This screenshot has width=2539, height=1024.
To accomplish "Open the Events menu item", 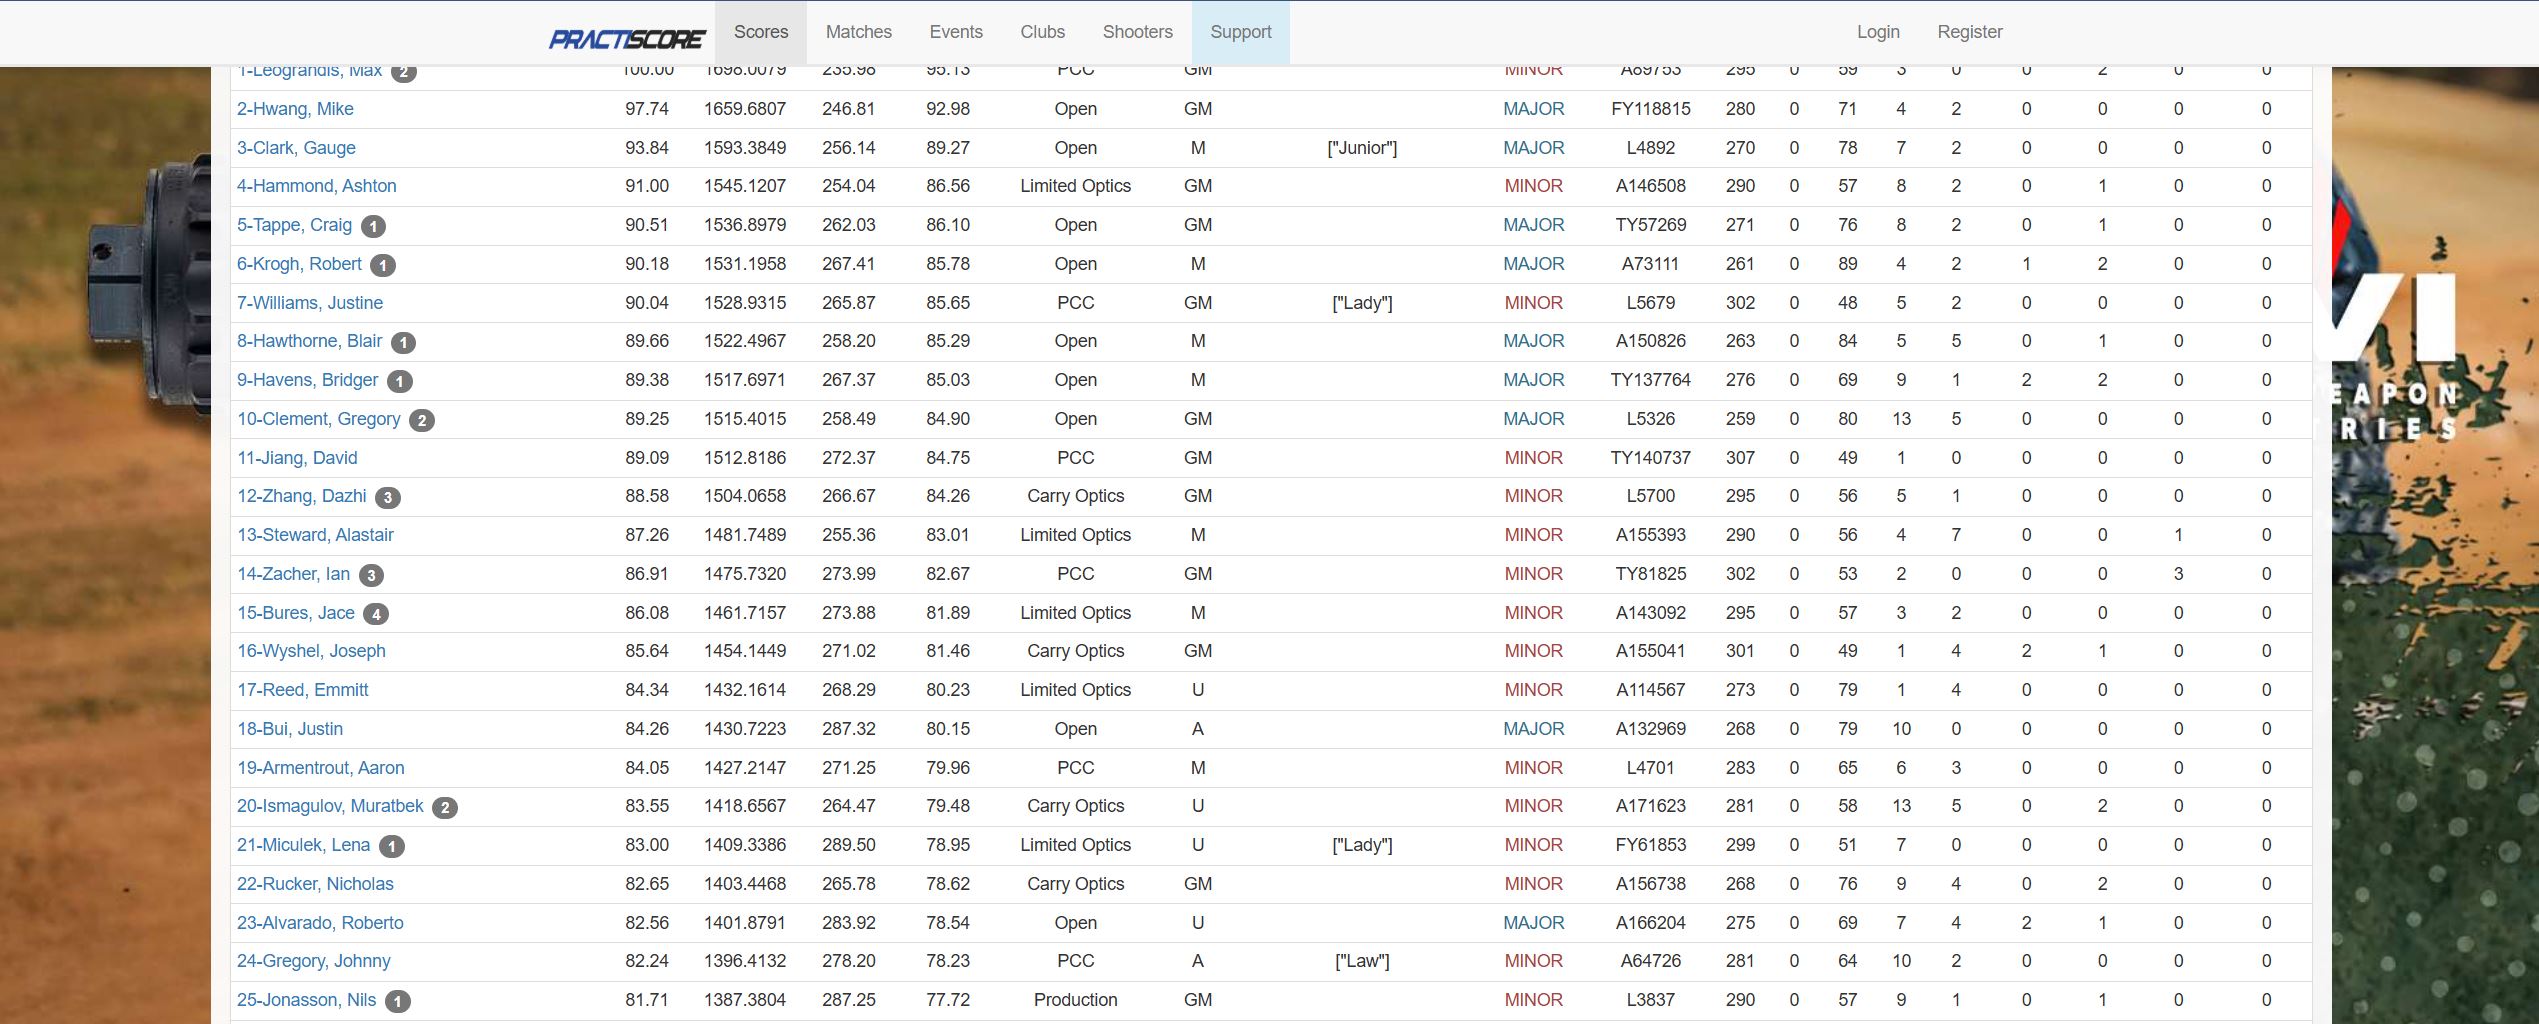I will click(x=956, y=32).
